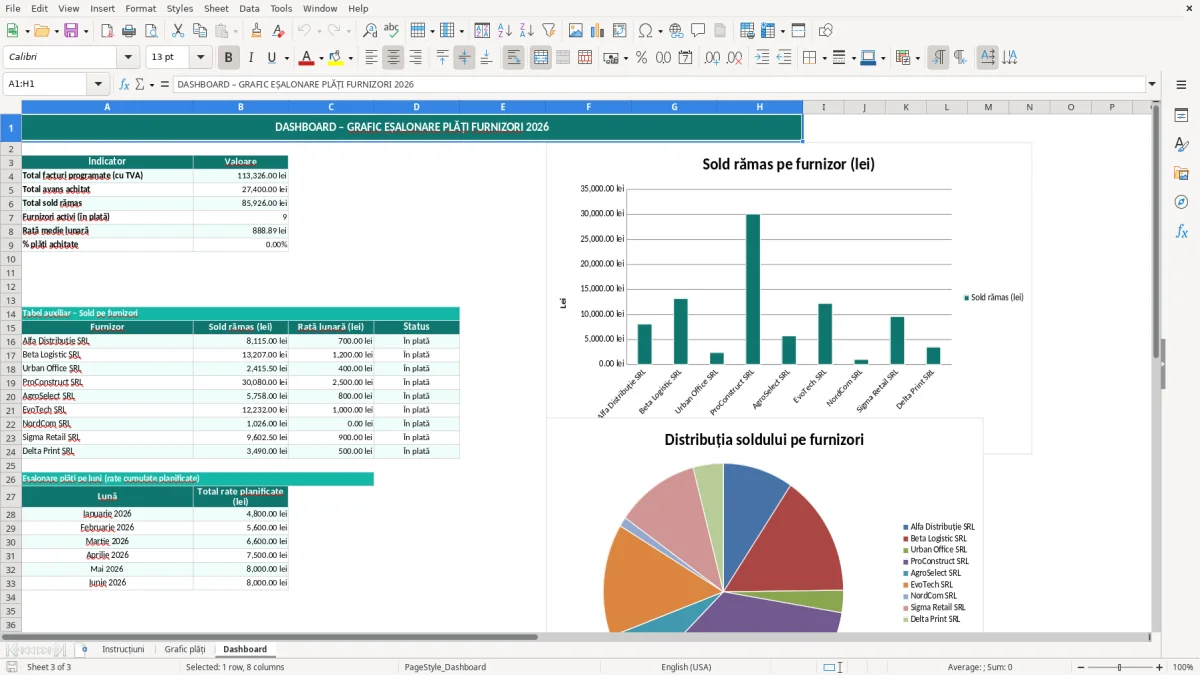Screen dimensions: 1200x675
Task: Open underline style dropdown arrow
Action: [x=287, y=58]
